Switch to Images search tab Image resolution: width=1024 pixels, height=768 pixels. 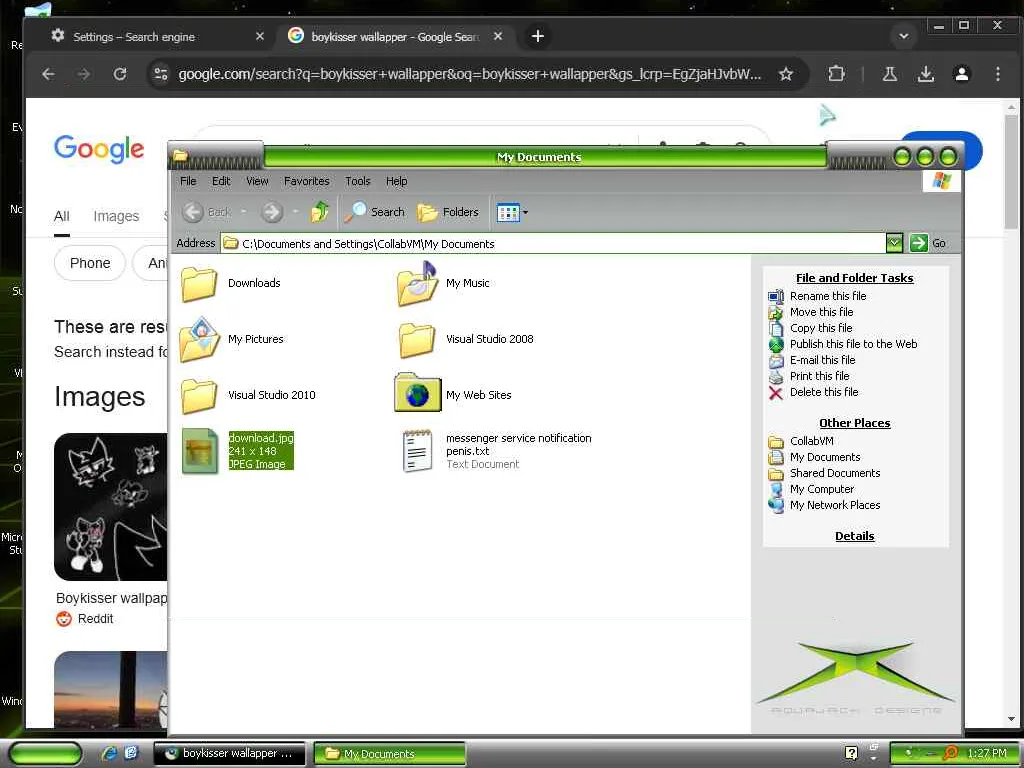click(x=116, y=216)
